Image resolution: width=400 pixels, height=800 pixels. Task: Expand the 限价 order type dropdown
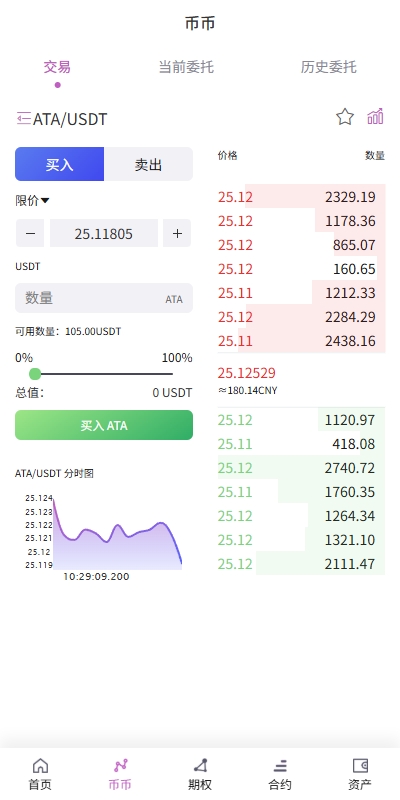33,201
